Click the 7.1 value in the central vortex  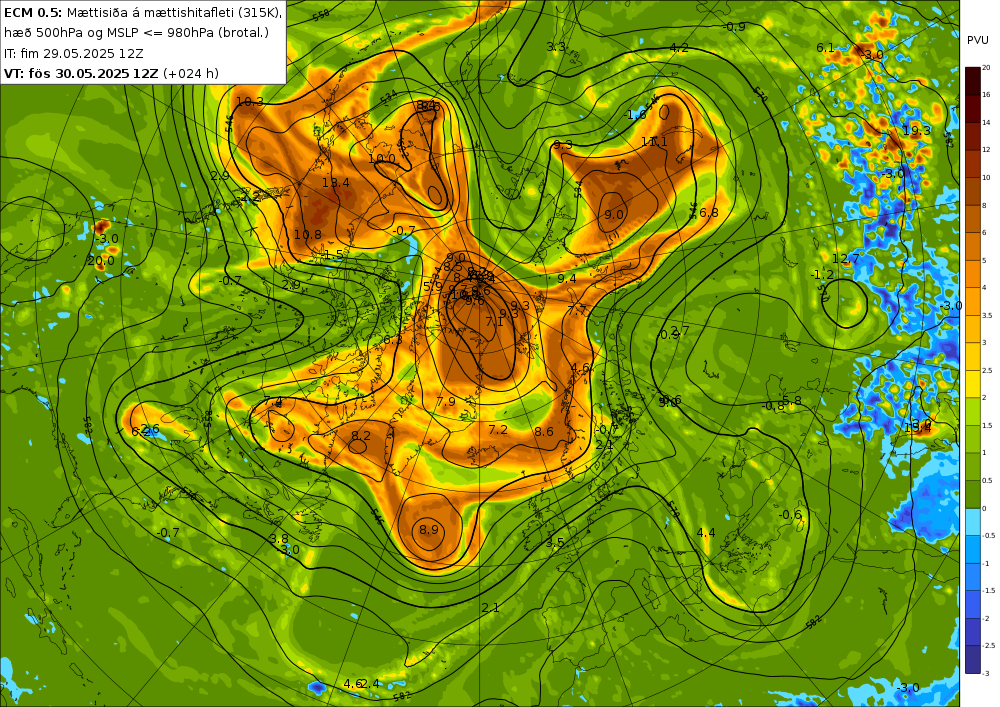[x=494, y=322]
